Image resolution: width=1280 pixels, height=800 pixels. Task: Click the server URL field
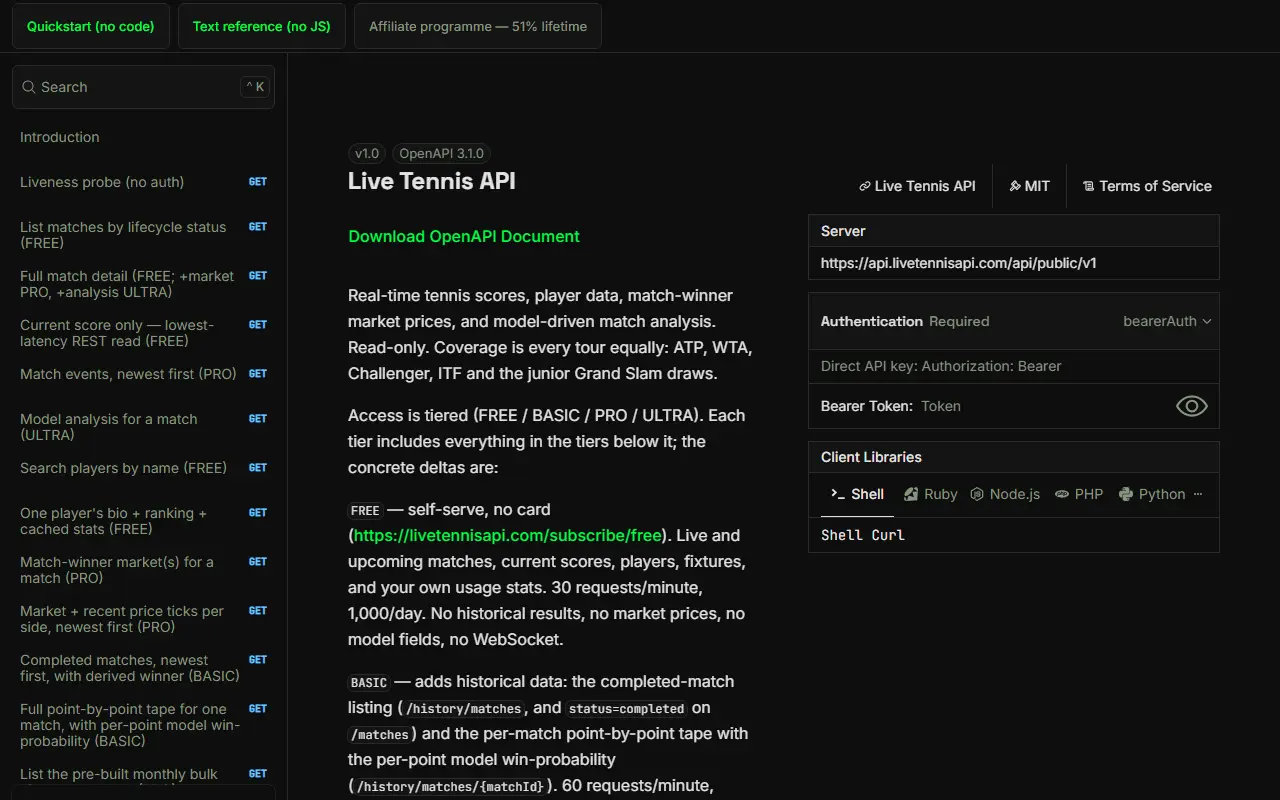(1014, 263)
